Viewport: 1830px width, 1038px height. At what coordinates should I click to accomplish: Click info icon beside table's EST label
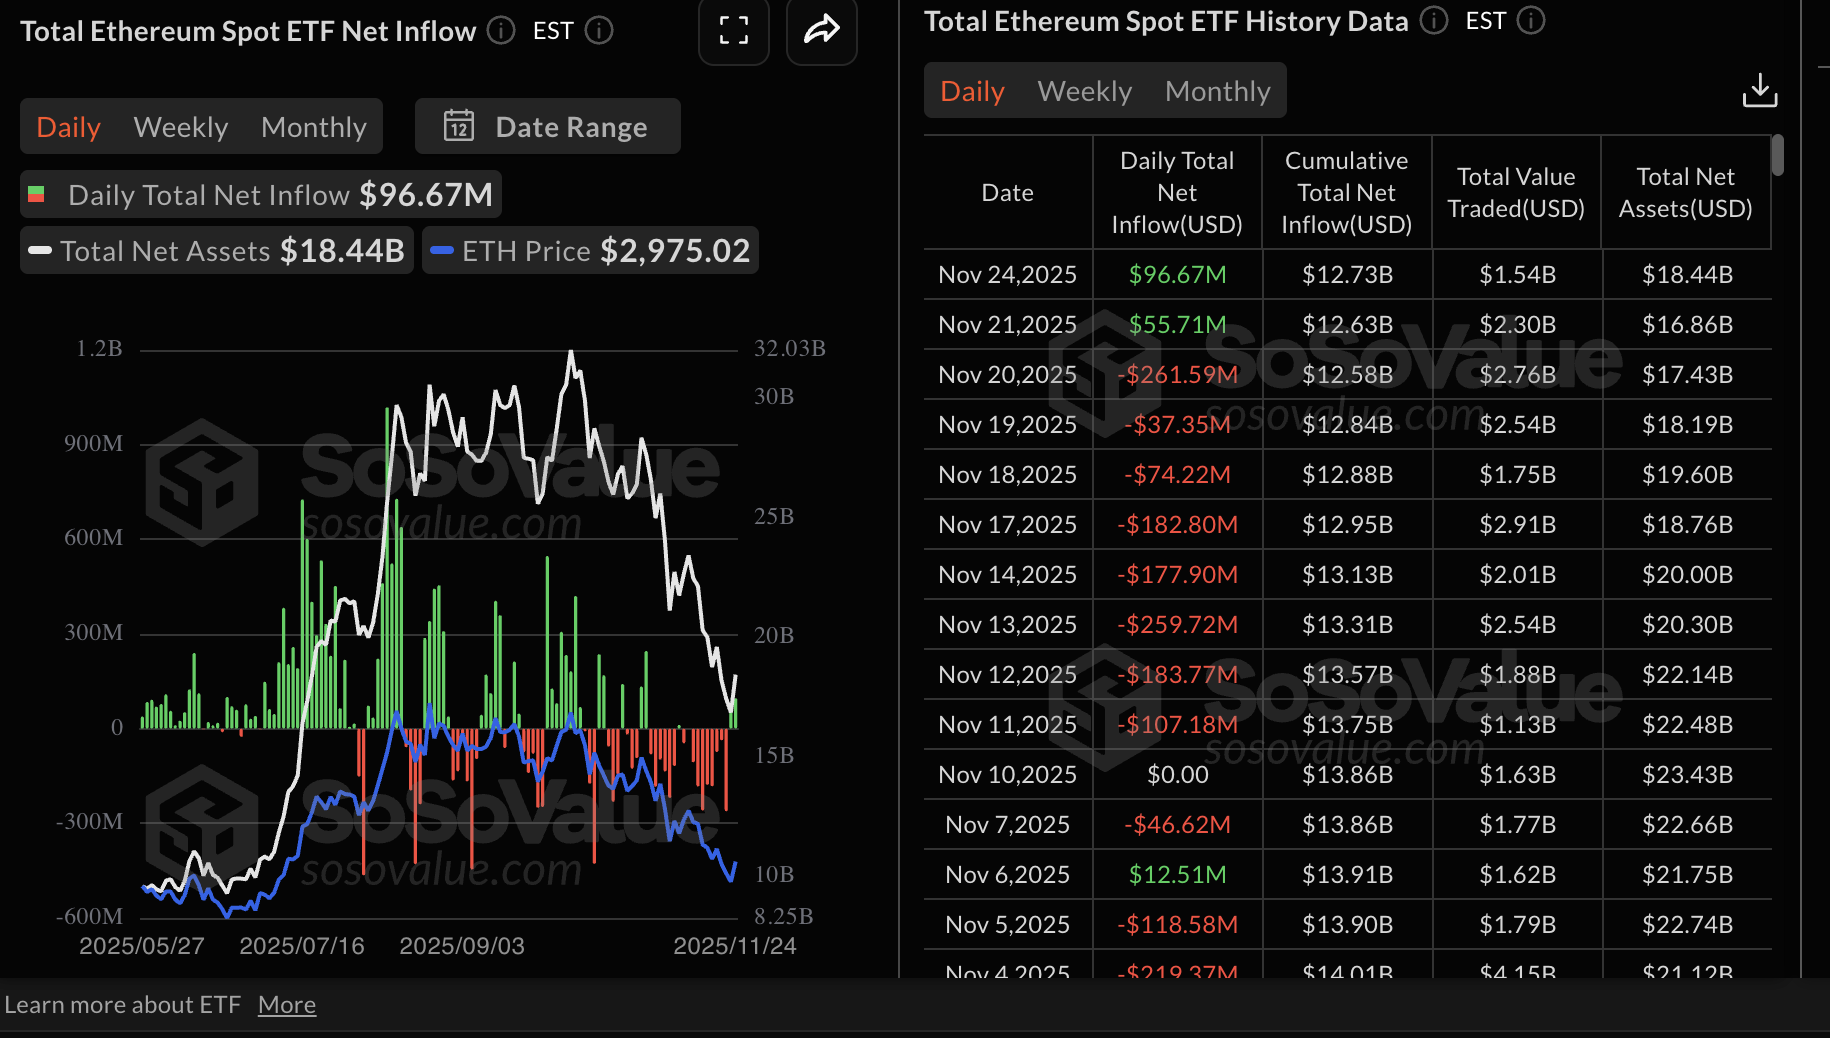(x=1532, y=20)
